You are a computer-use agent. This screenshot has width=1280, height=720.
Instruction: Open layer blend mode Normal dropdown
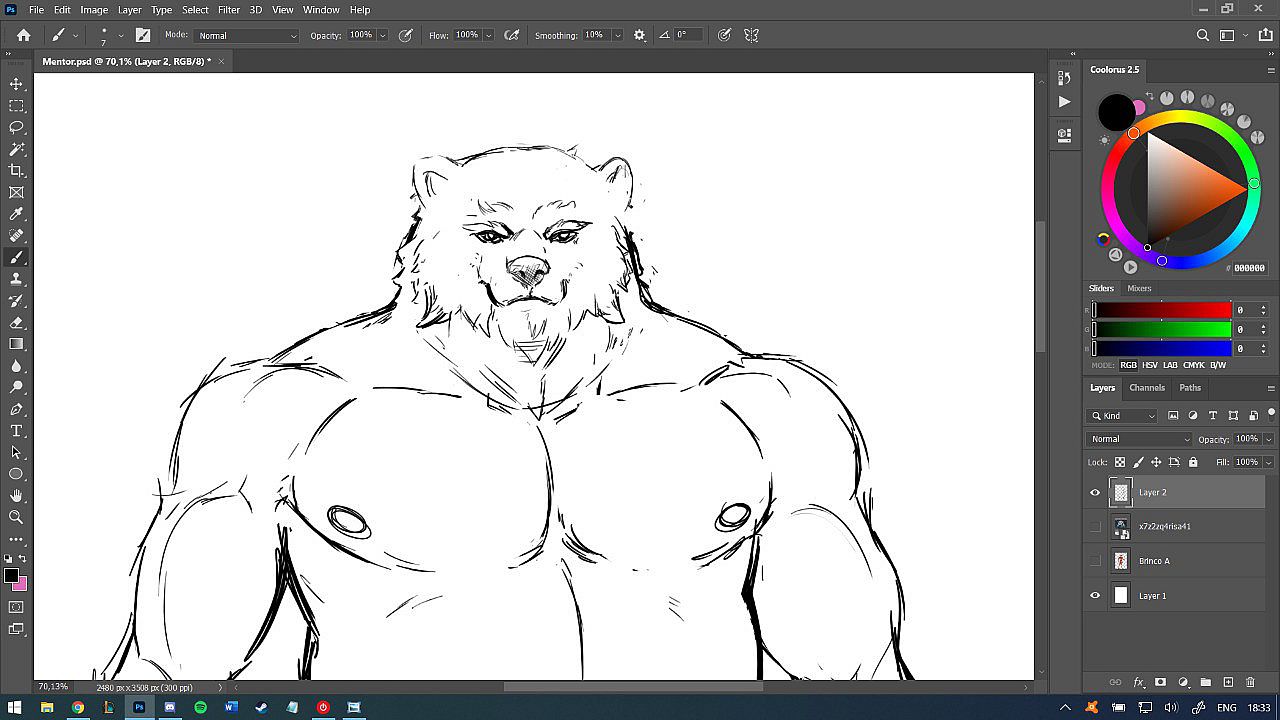(1139, 439)
